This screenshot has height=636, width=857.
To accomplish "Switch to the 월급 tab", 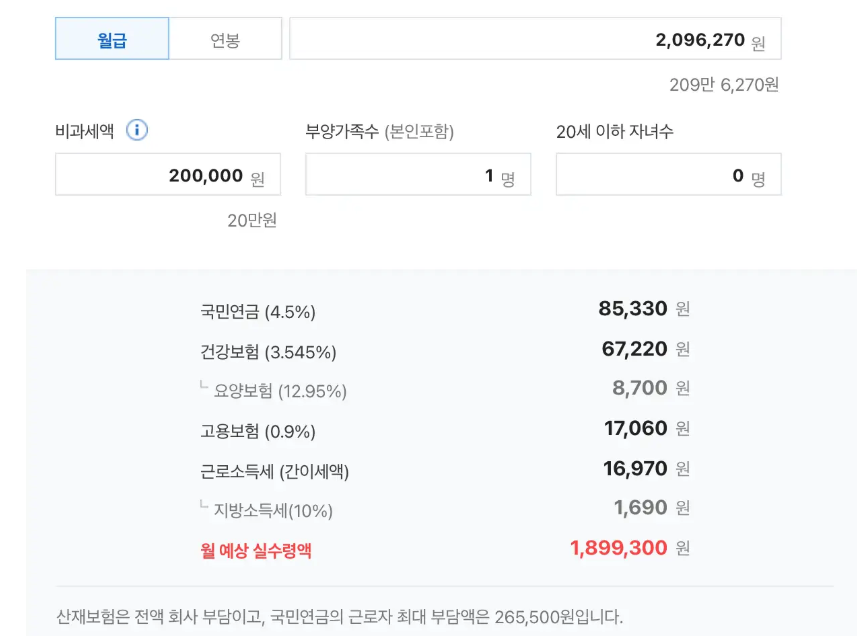I will [x=111, y=38].
